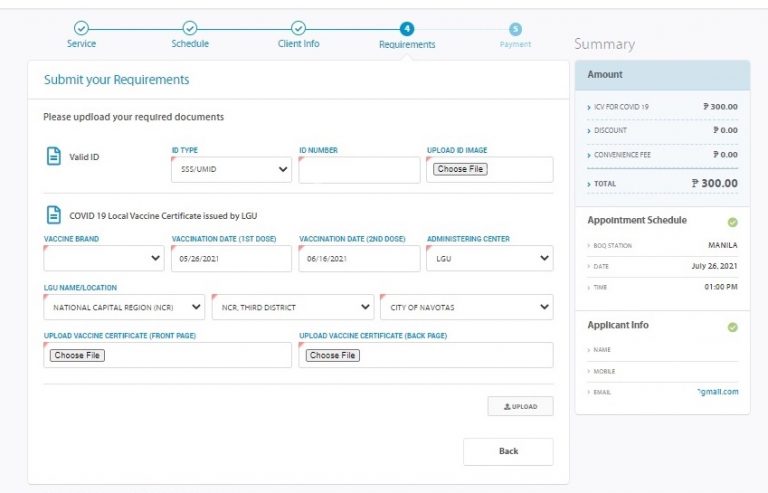Click the Valid ID document icon
768x493 pixels.
53,157
